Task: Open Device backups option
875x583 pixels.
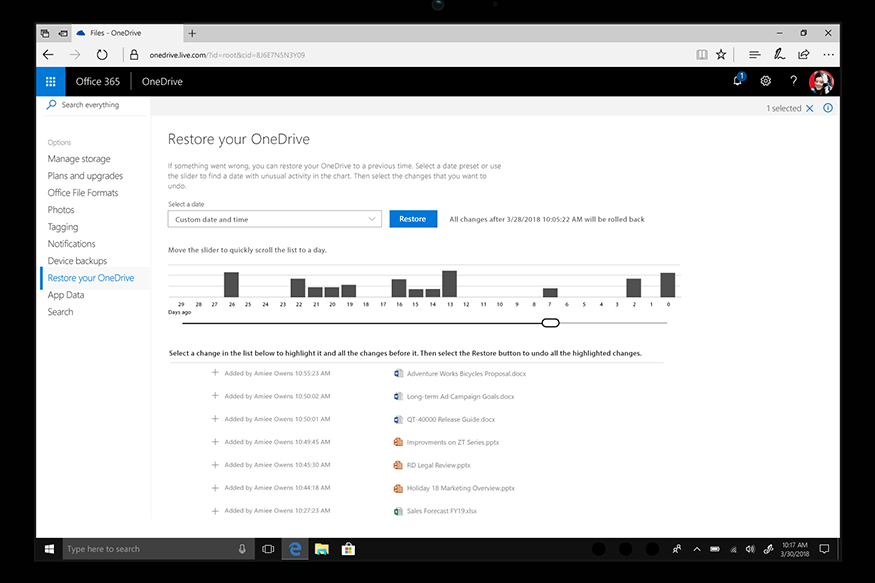Action: [x=77, y=261]
